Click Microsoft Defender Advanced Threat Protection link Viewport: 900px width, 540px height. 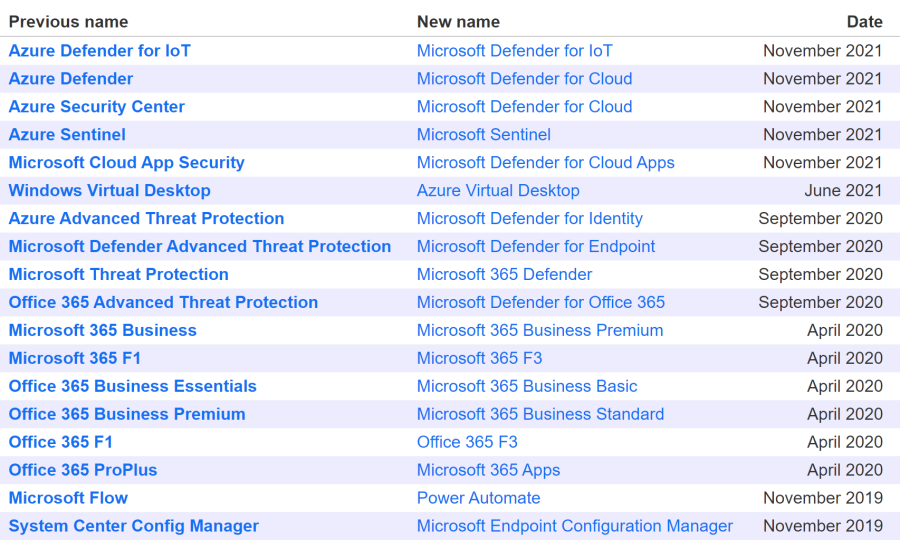(x=200, y=247)
